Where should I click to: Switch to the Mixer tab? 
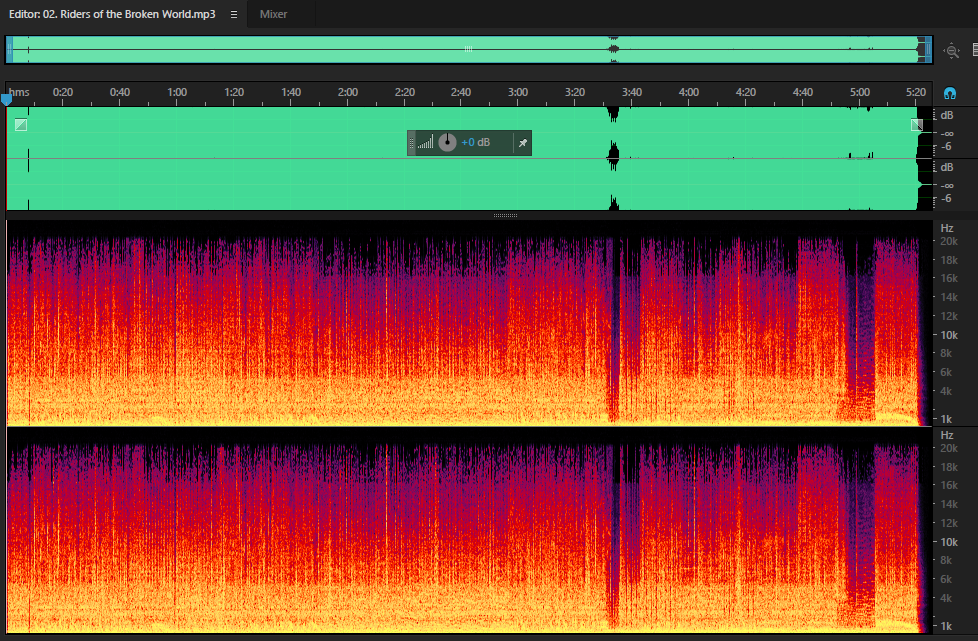273,14
